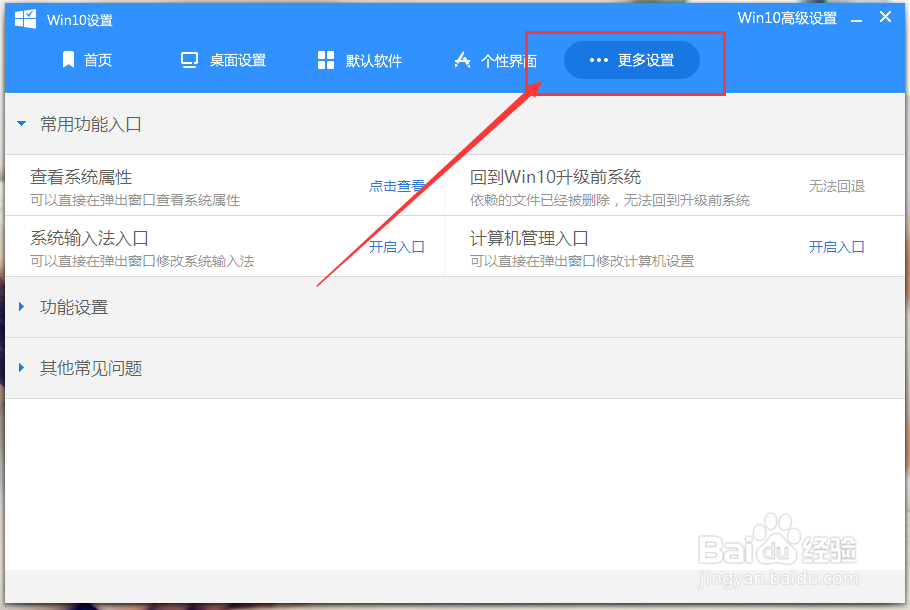Minimize the Win10设置 window
910x610 pixels.
857,20
